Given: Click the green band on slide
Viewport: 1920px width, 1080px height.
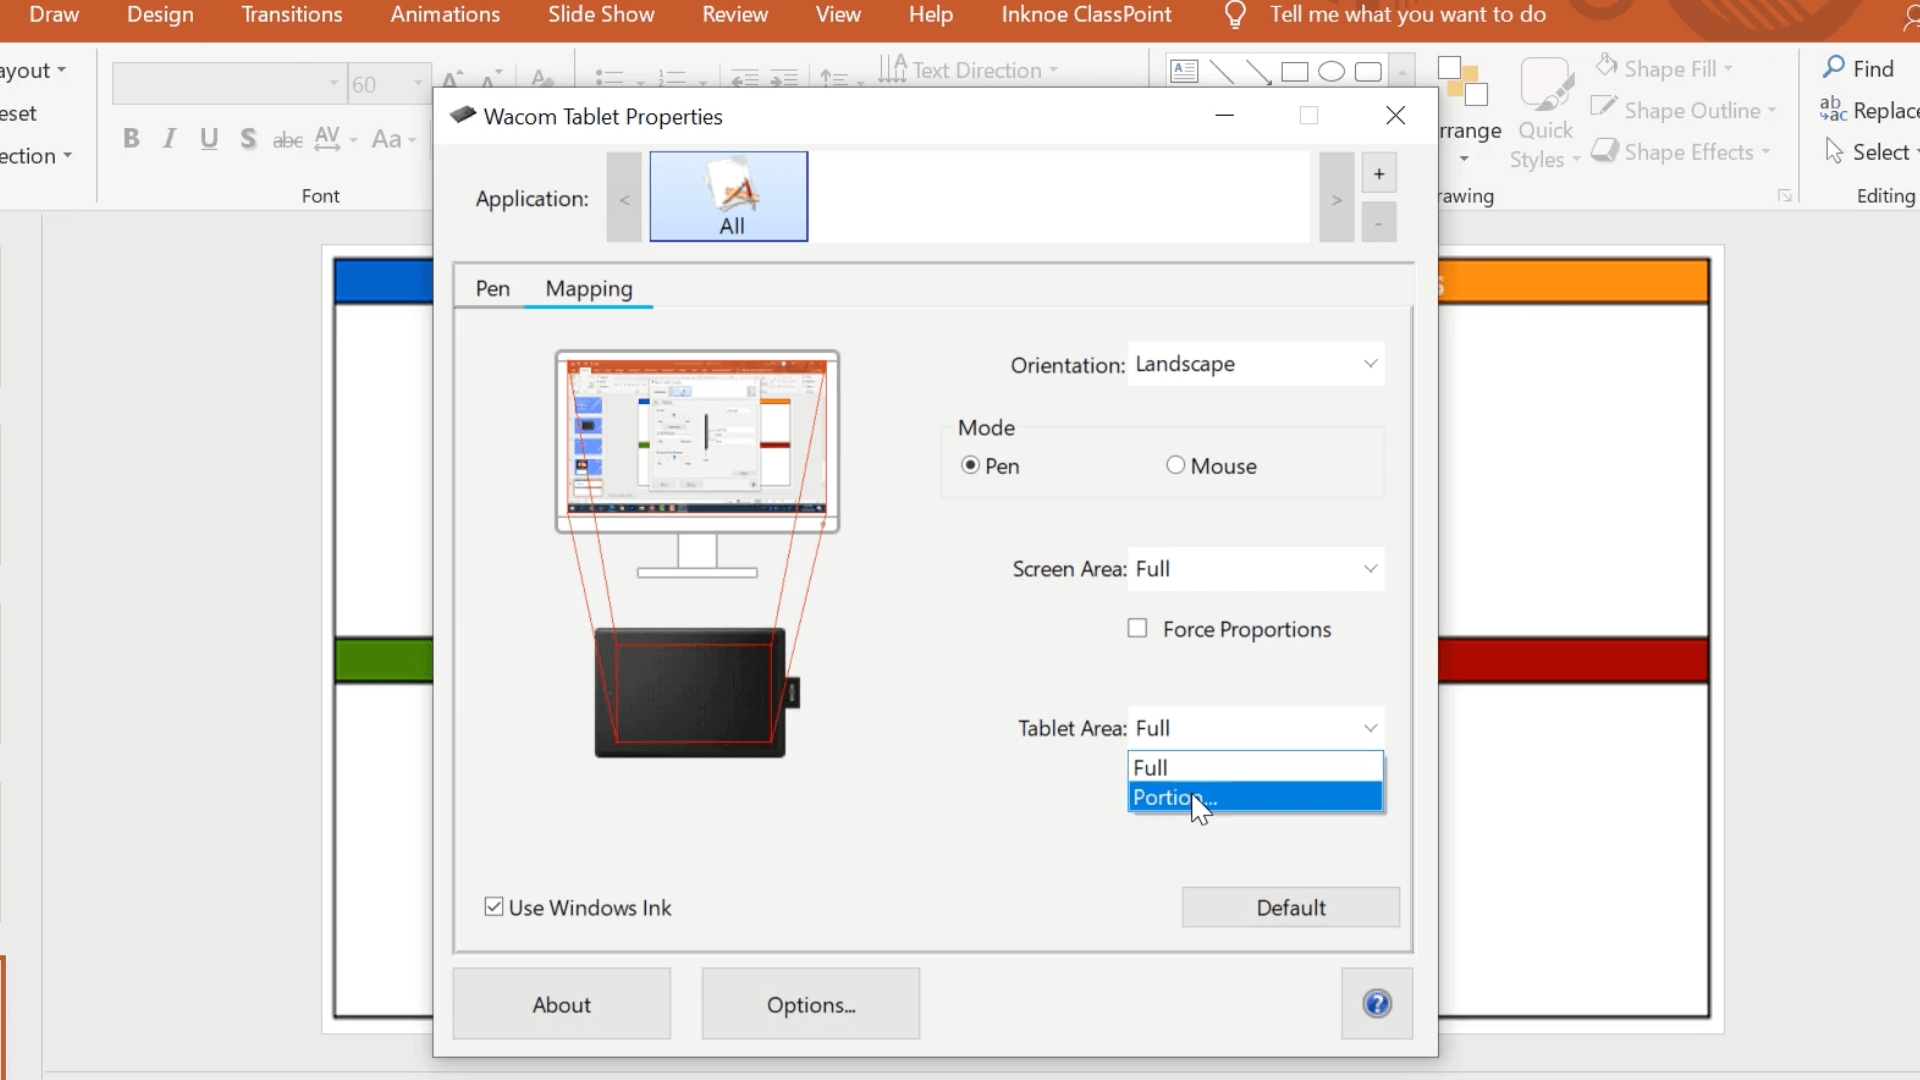Looking at the screenshot, I should pyautogui.click(x=384, y=660).
